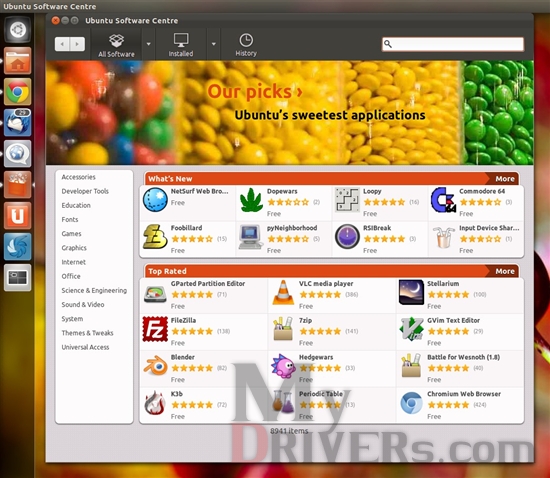Select the Internet category

pos(74,262)
